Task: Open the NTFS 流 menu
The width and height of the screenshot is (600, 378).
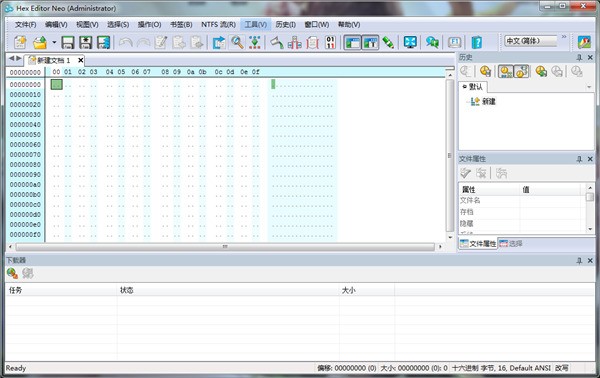Action: coord(218,24)
